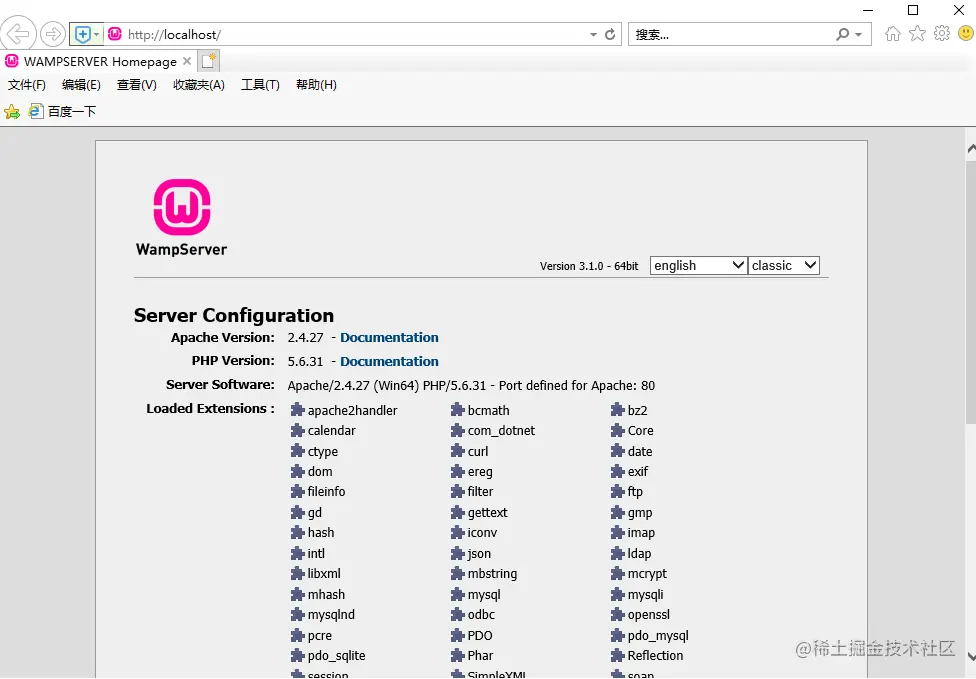Click the puzzle icon beside apache2handler
The width and height of the screenshot is (976, 679).
298,410
